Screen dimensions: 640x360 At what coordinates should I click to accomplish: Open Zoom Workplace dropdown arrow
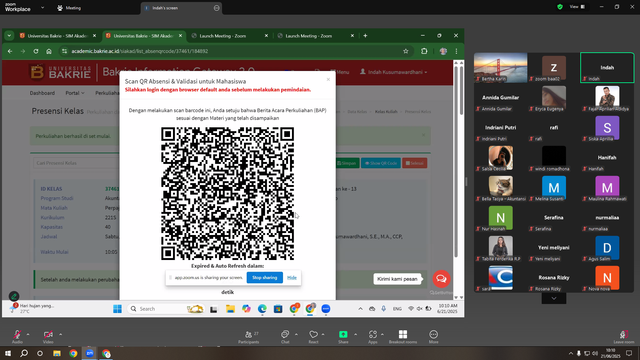coord(42,8)
